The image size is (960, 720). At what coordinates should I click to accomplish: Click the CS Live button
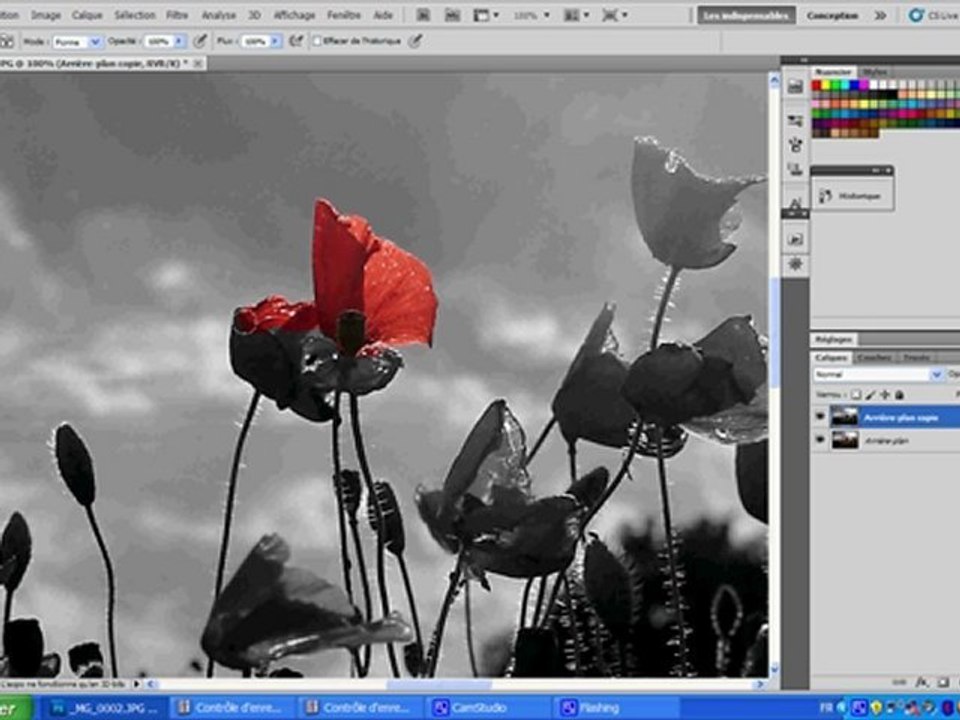coord(932,16)
